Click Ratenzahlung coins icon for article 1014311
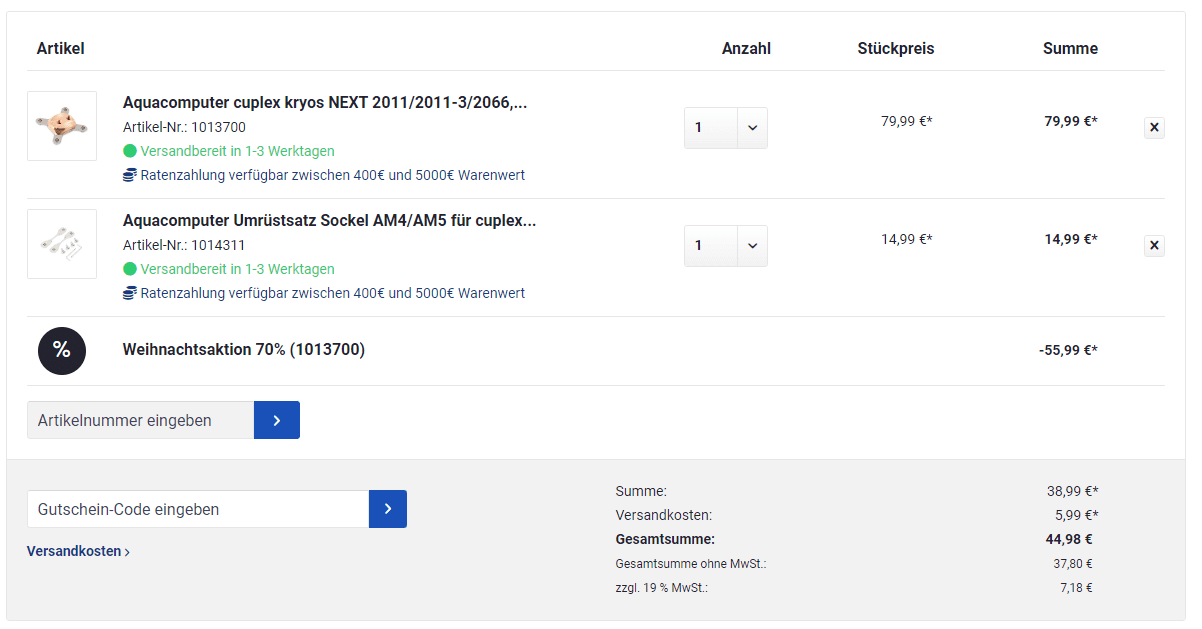The width and height of the screenshot is (1202, 629). [130, 293]
